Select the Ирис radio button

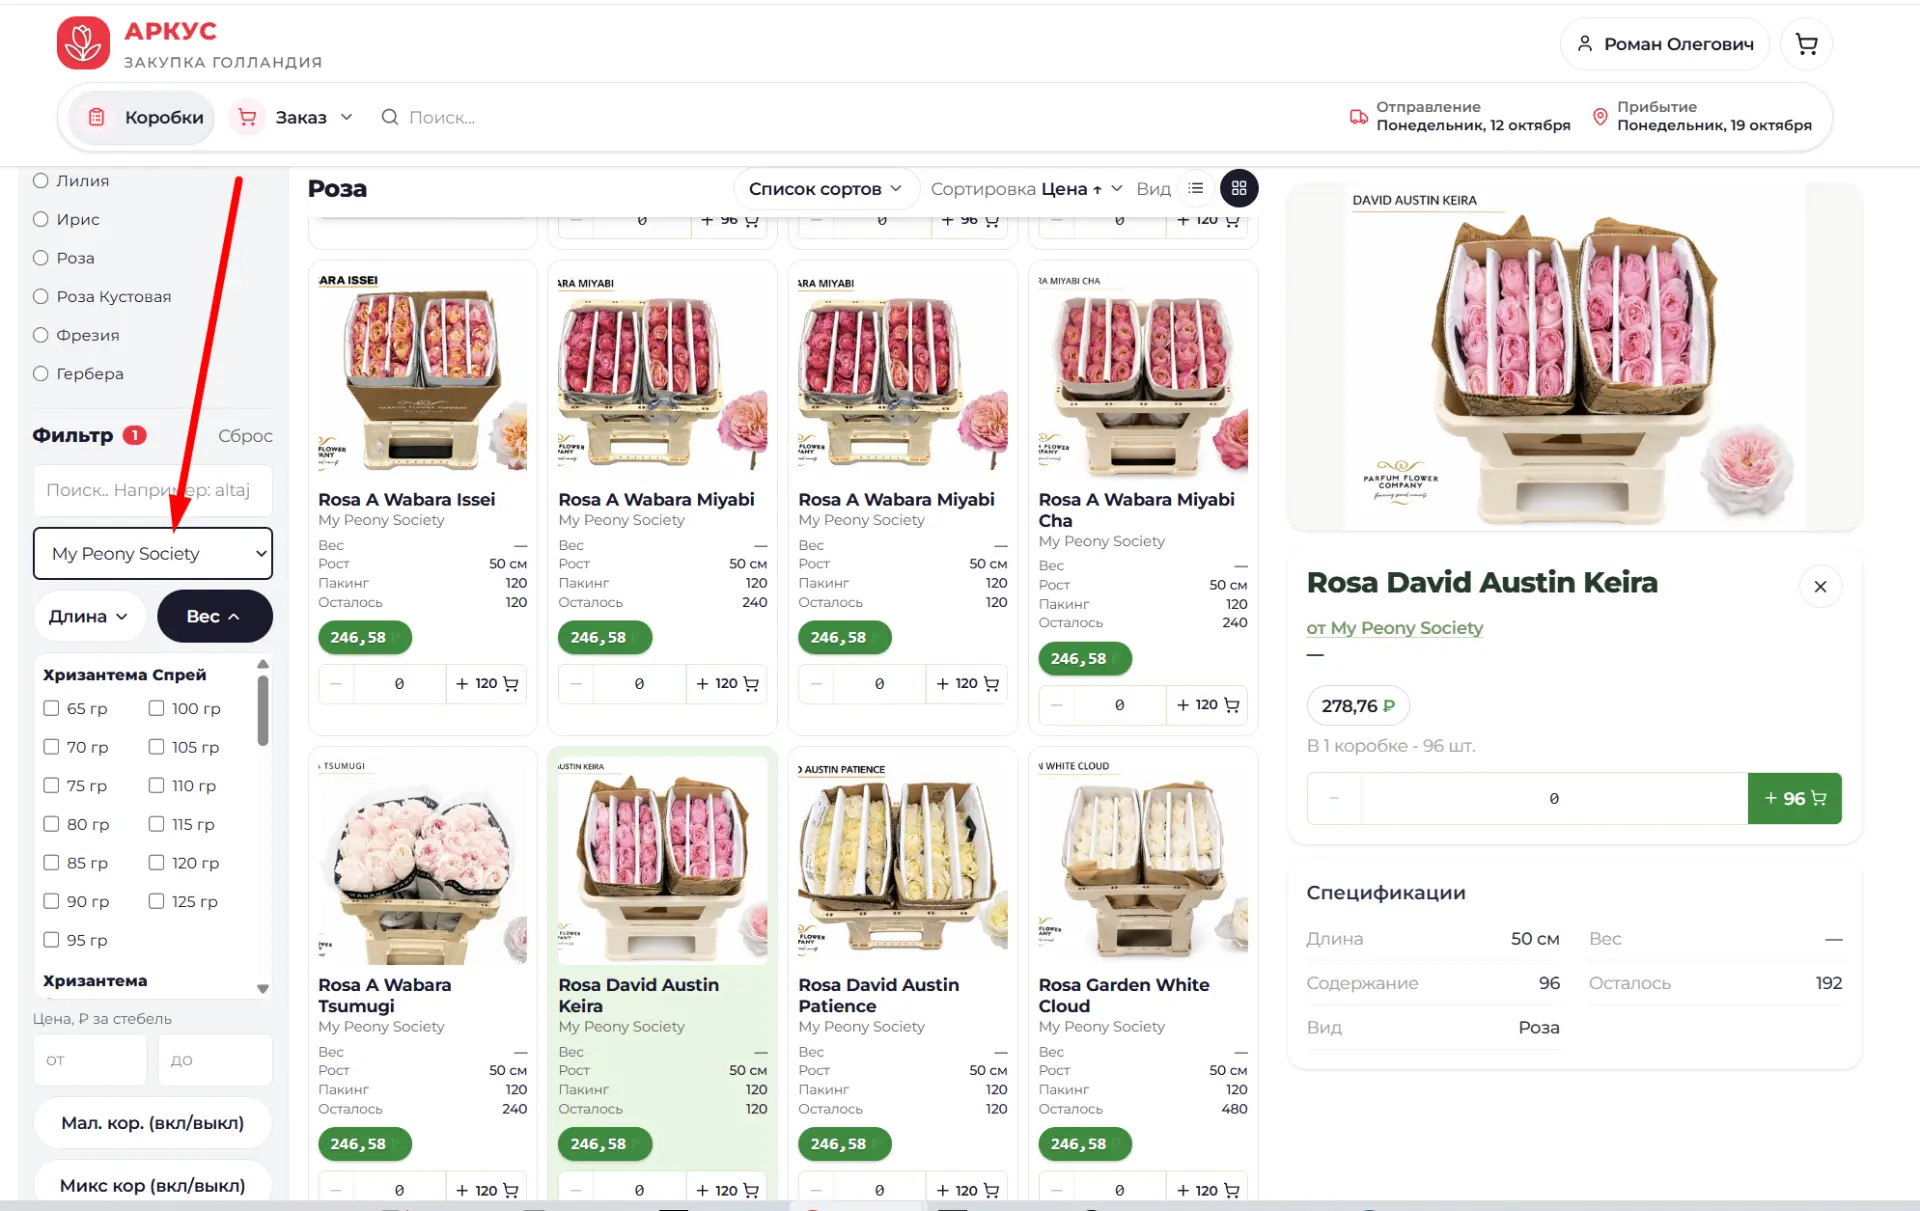pyautogui.click(x=41, y=219)
